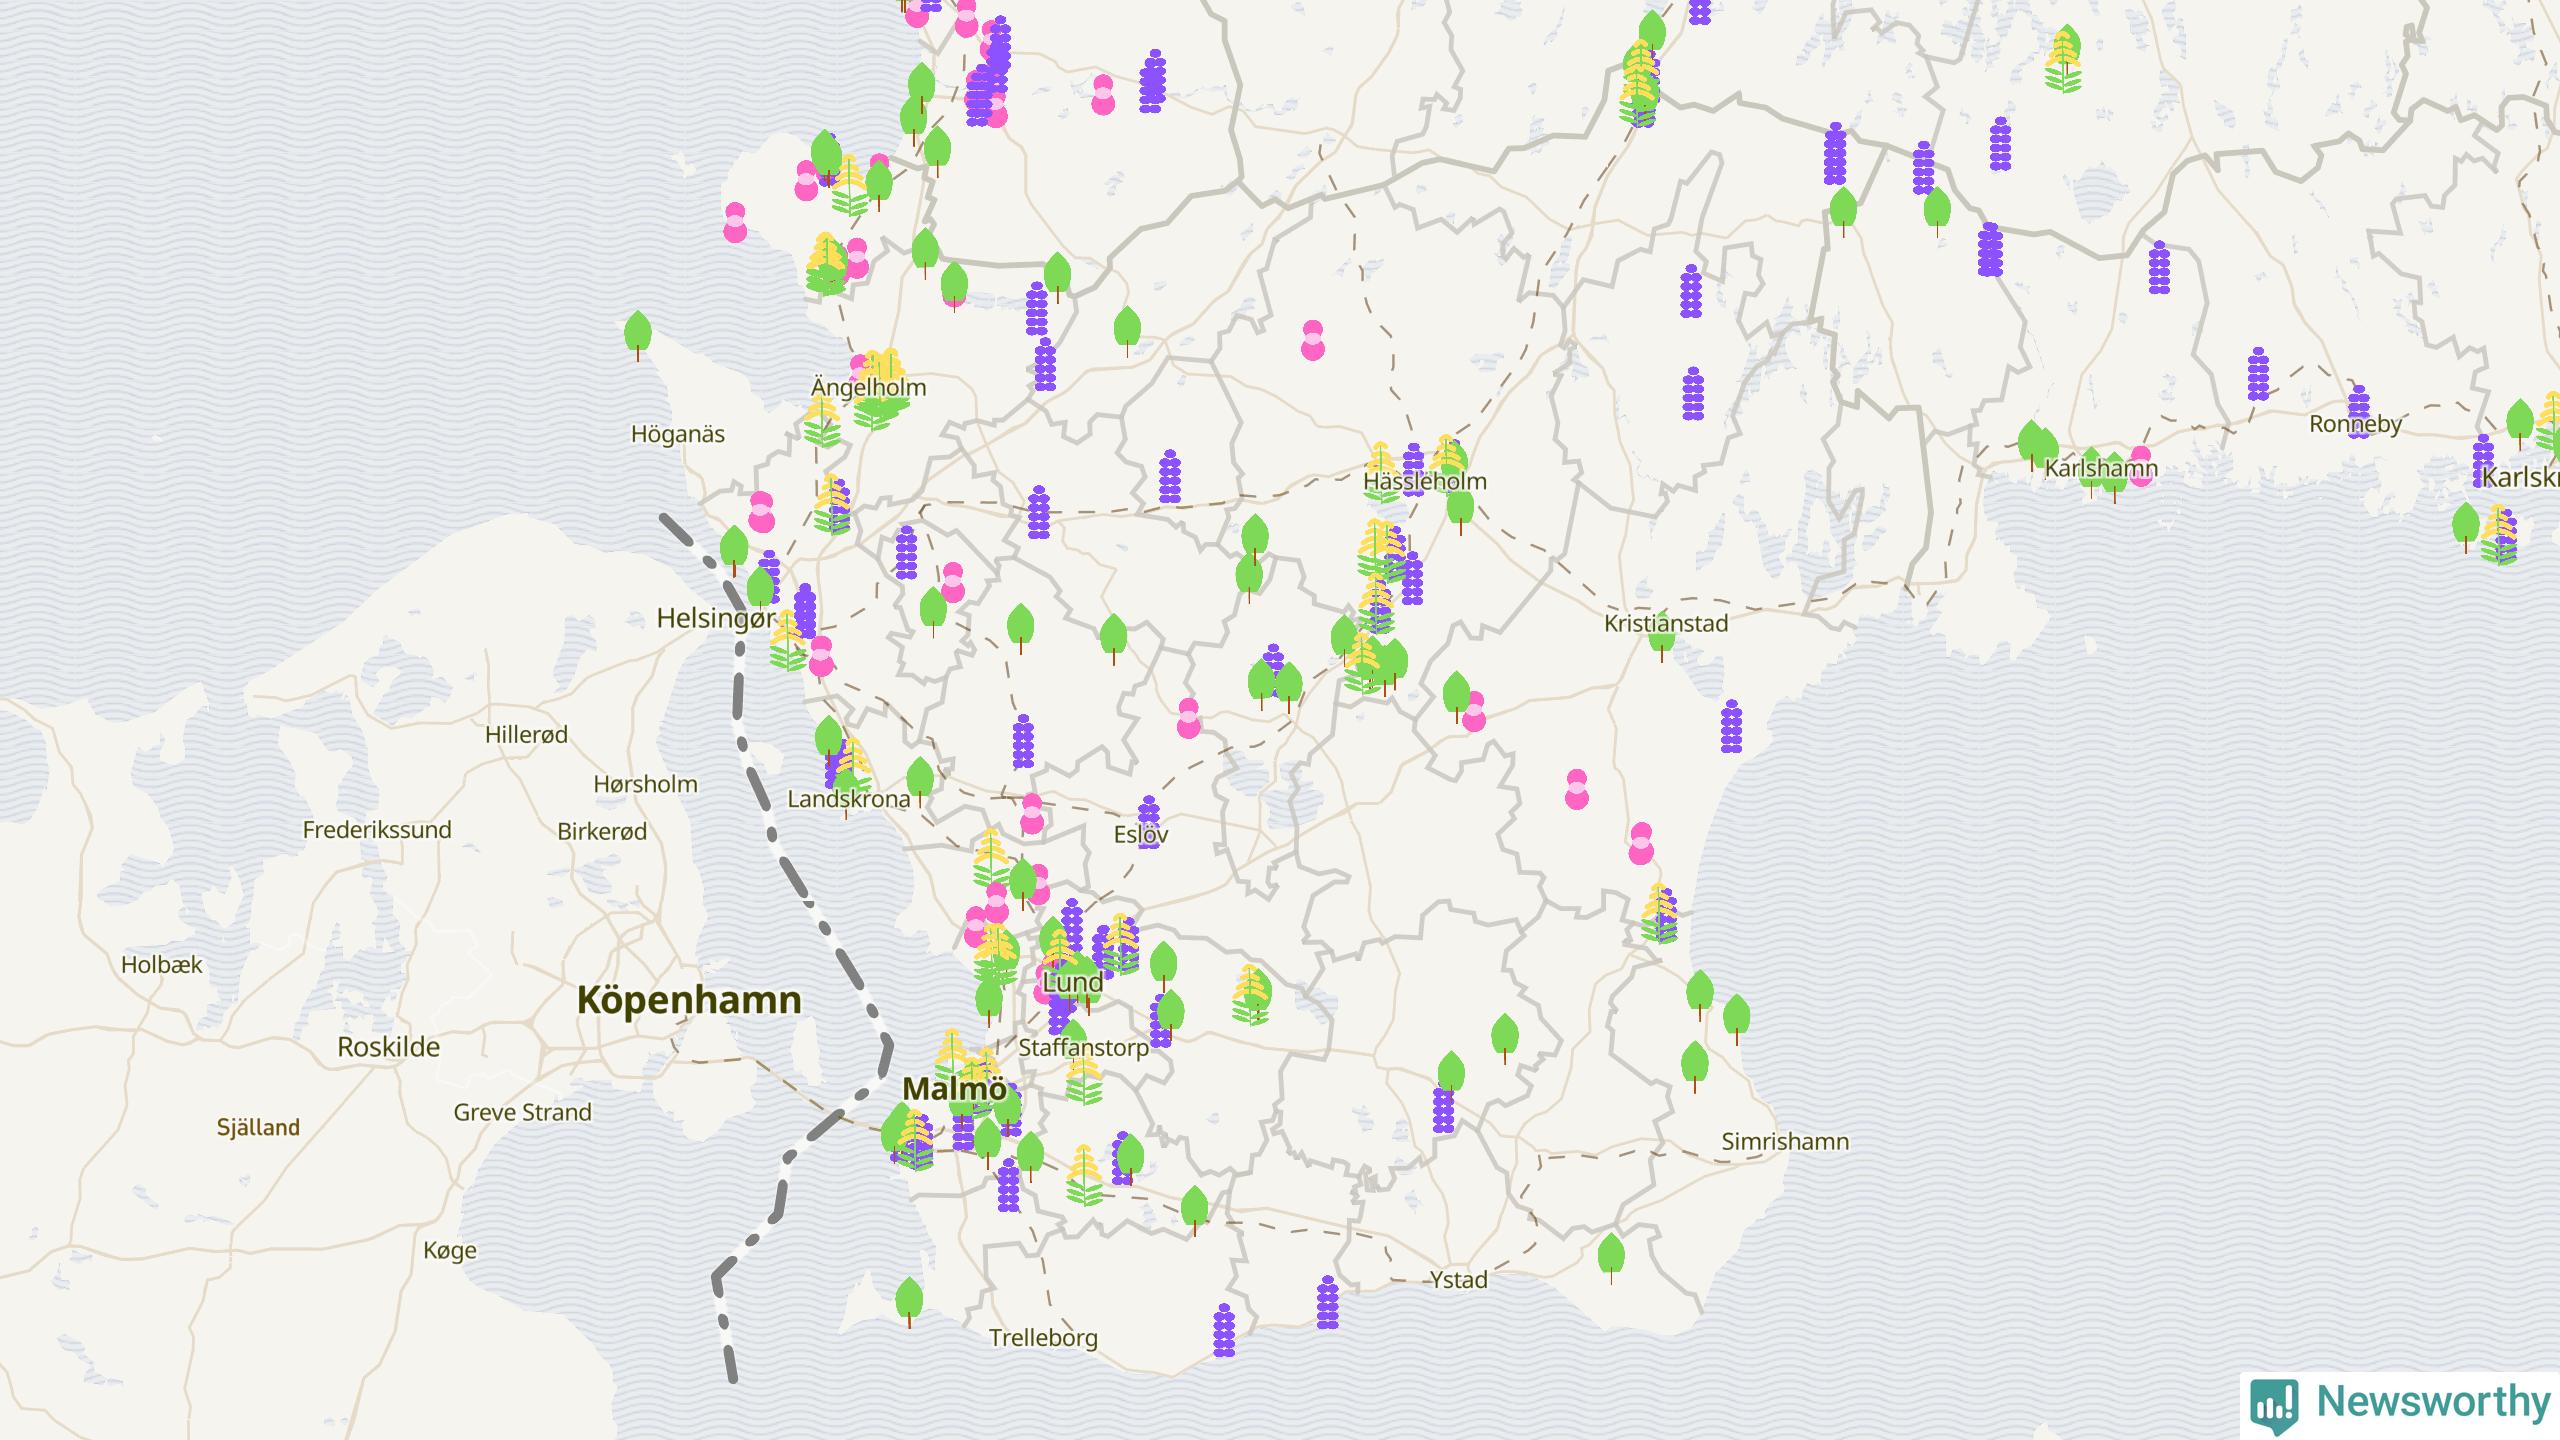This screenshot has height=1440, width=2560.
Task: Click the Frederikssund label
Action: point(377,830)
